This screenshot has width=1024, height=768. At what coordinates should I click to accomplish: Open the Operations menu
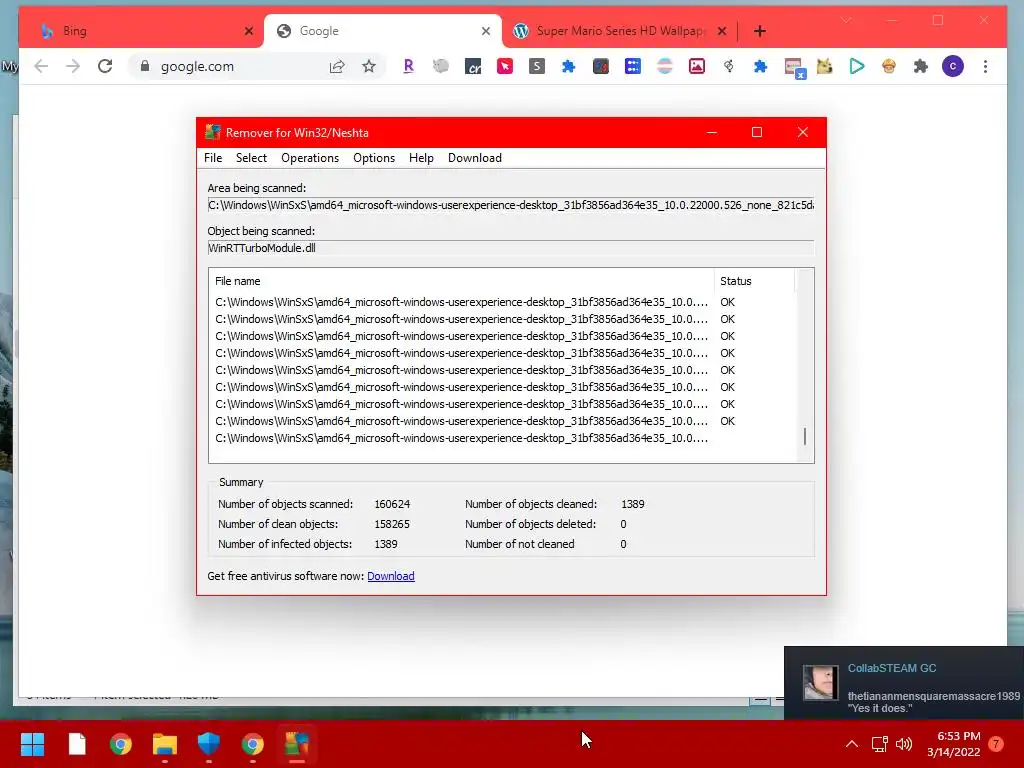(310, 158)
